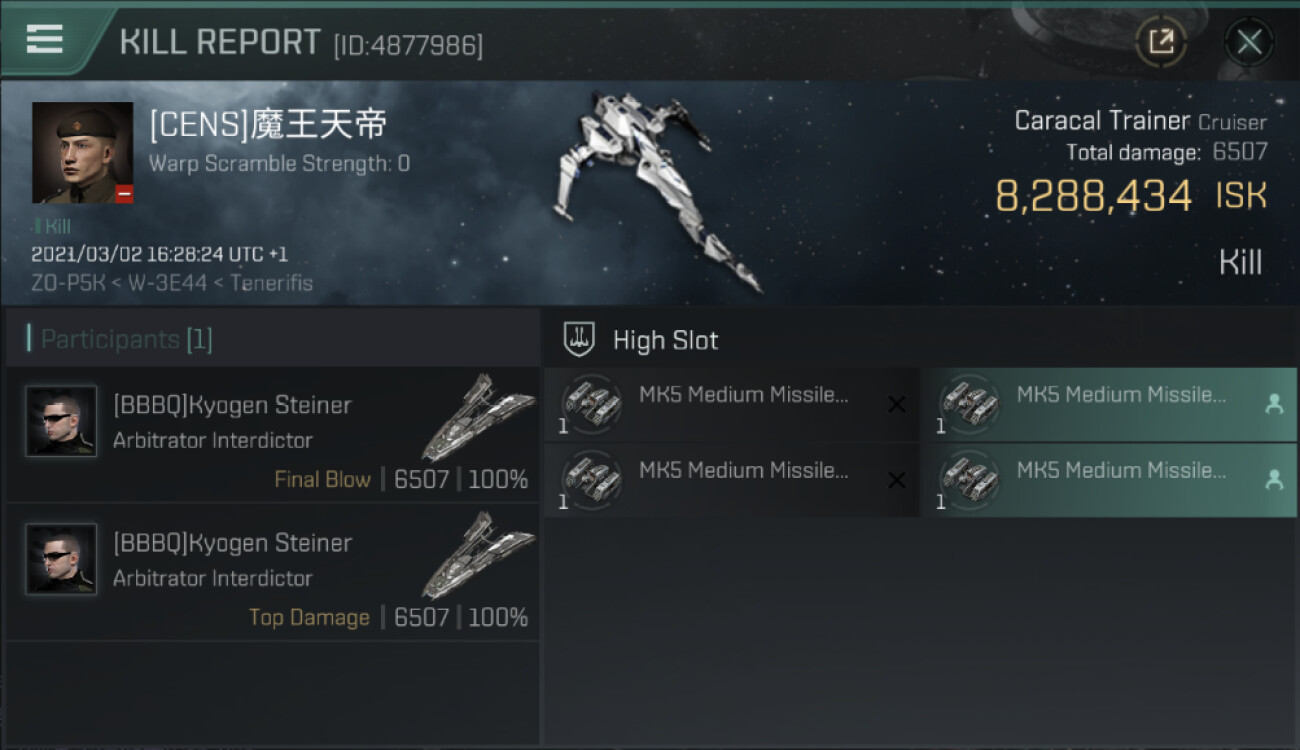
Task: Open the hamburger menu in header
Action: point(45,39)
